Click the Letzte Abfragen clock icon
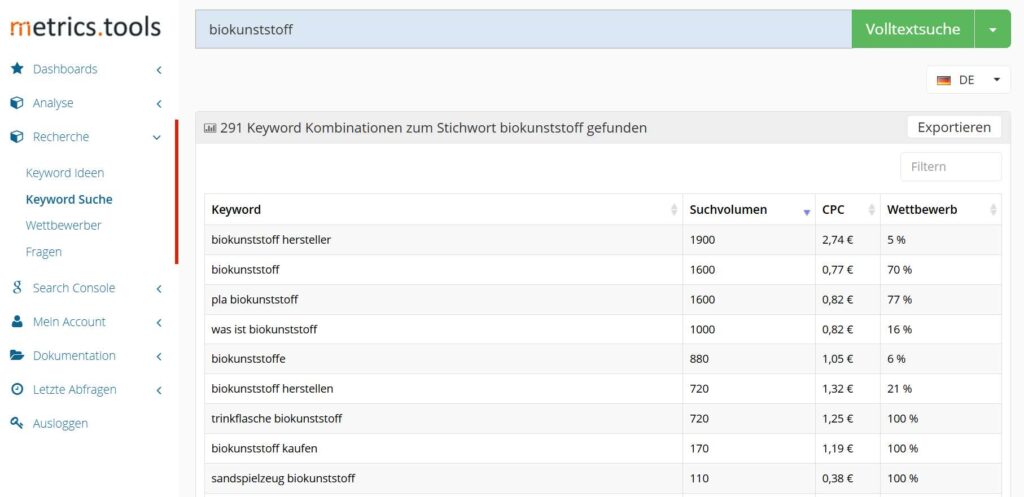1024x497 pixels. 18,389
